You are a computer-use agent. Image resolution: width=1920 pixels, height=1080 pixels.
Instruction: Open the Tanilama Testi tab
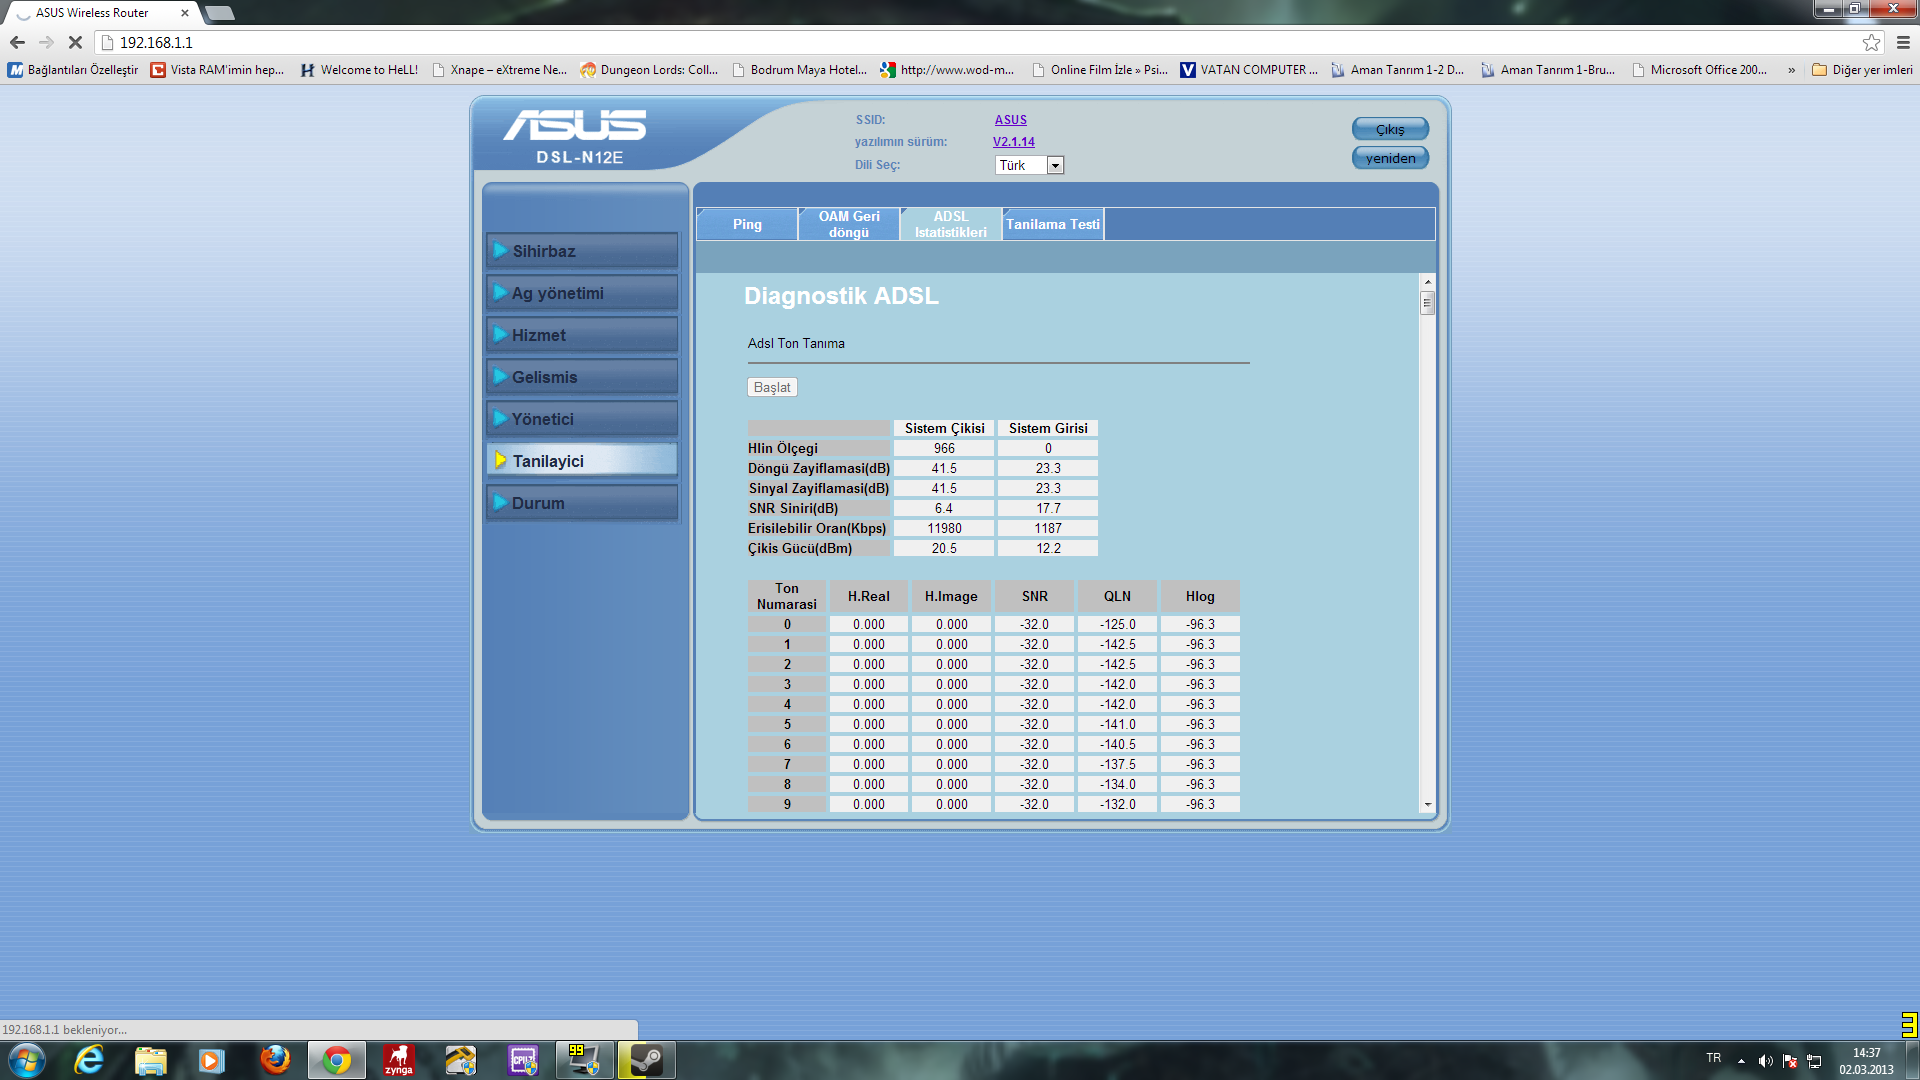point(1053,224)
